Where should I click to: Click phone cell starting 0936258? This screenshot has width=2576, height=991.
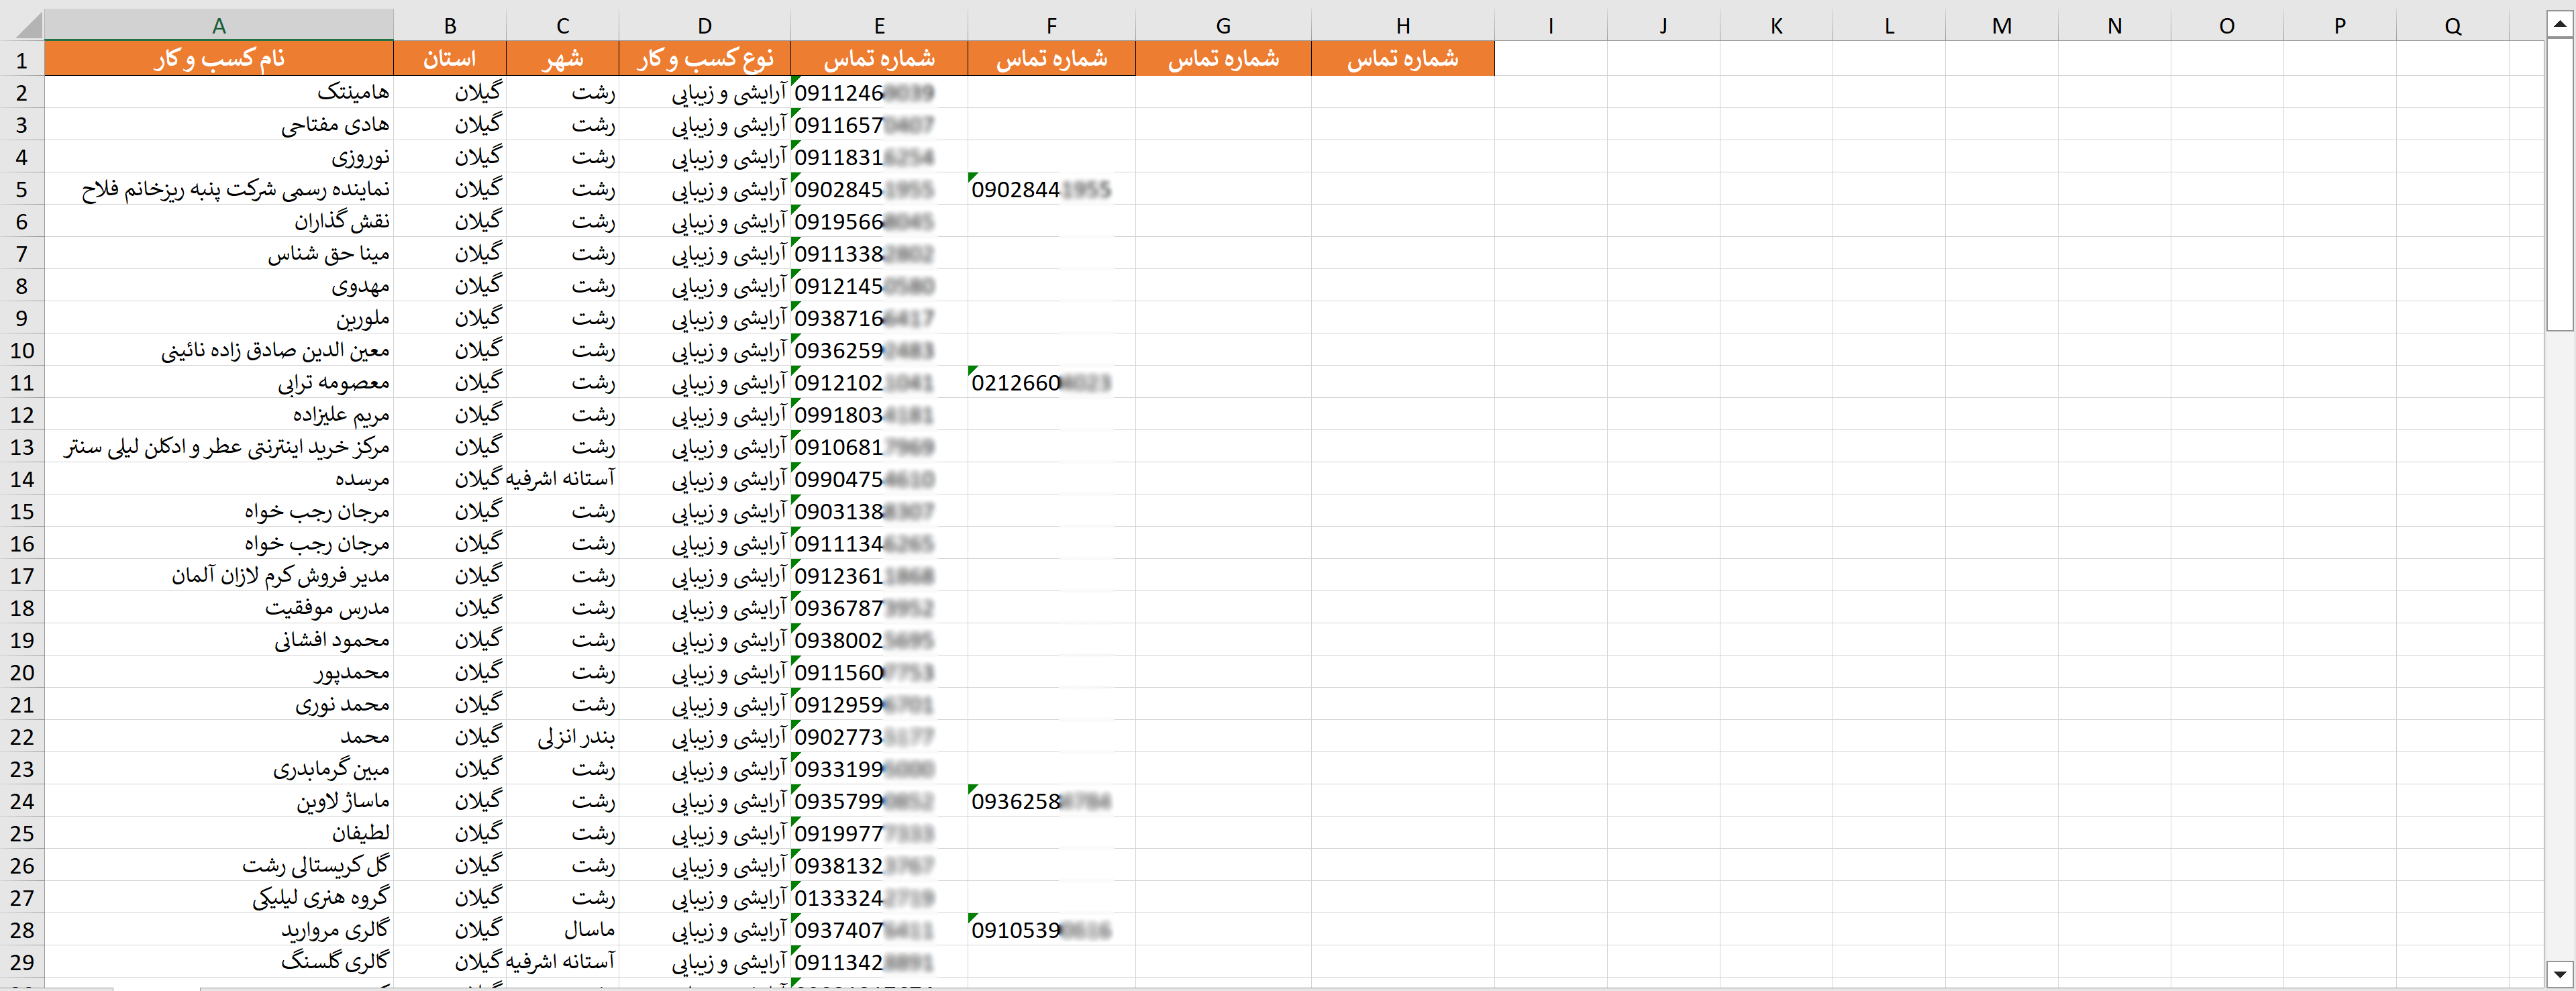coord(1051,801)
